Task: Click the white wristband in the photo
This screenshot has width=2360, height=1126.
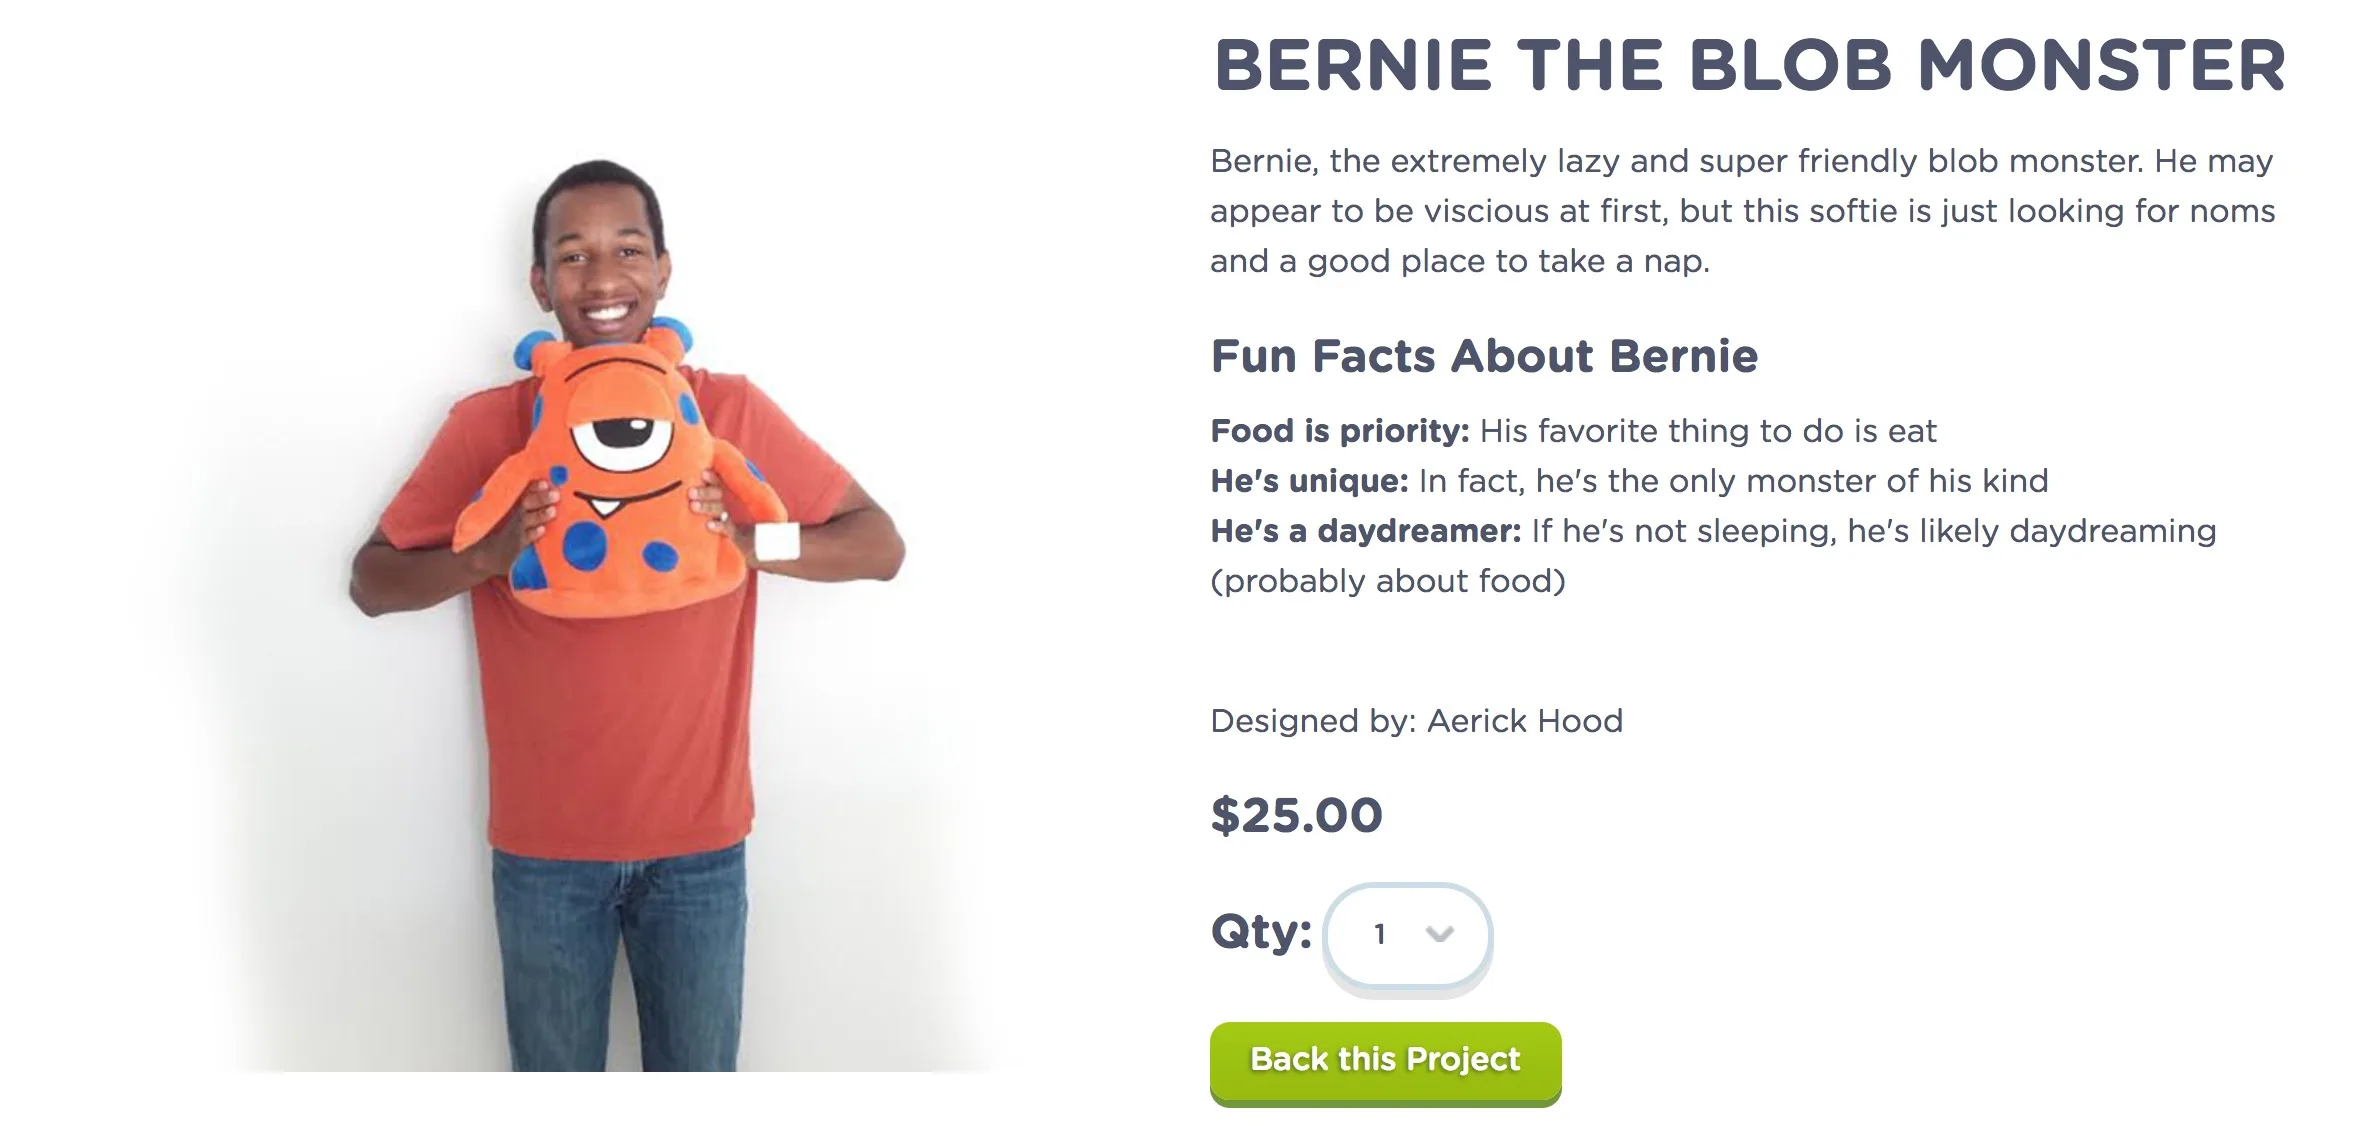Action: pyautogui.click(x=777, y=541)
